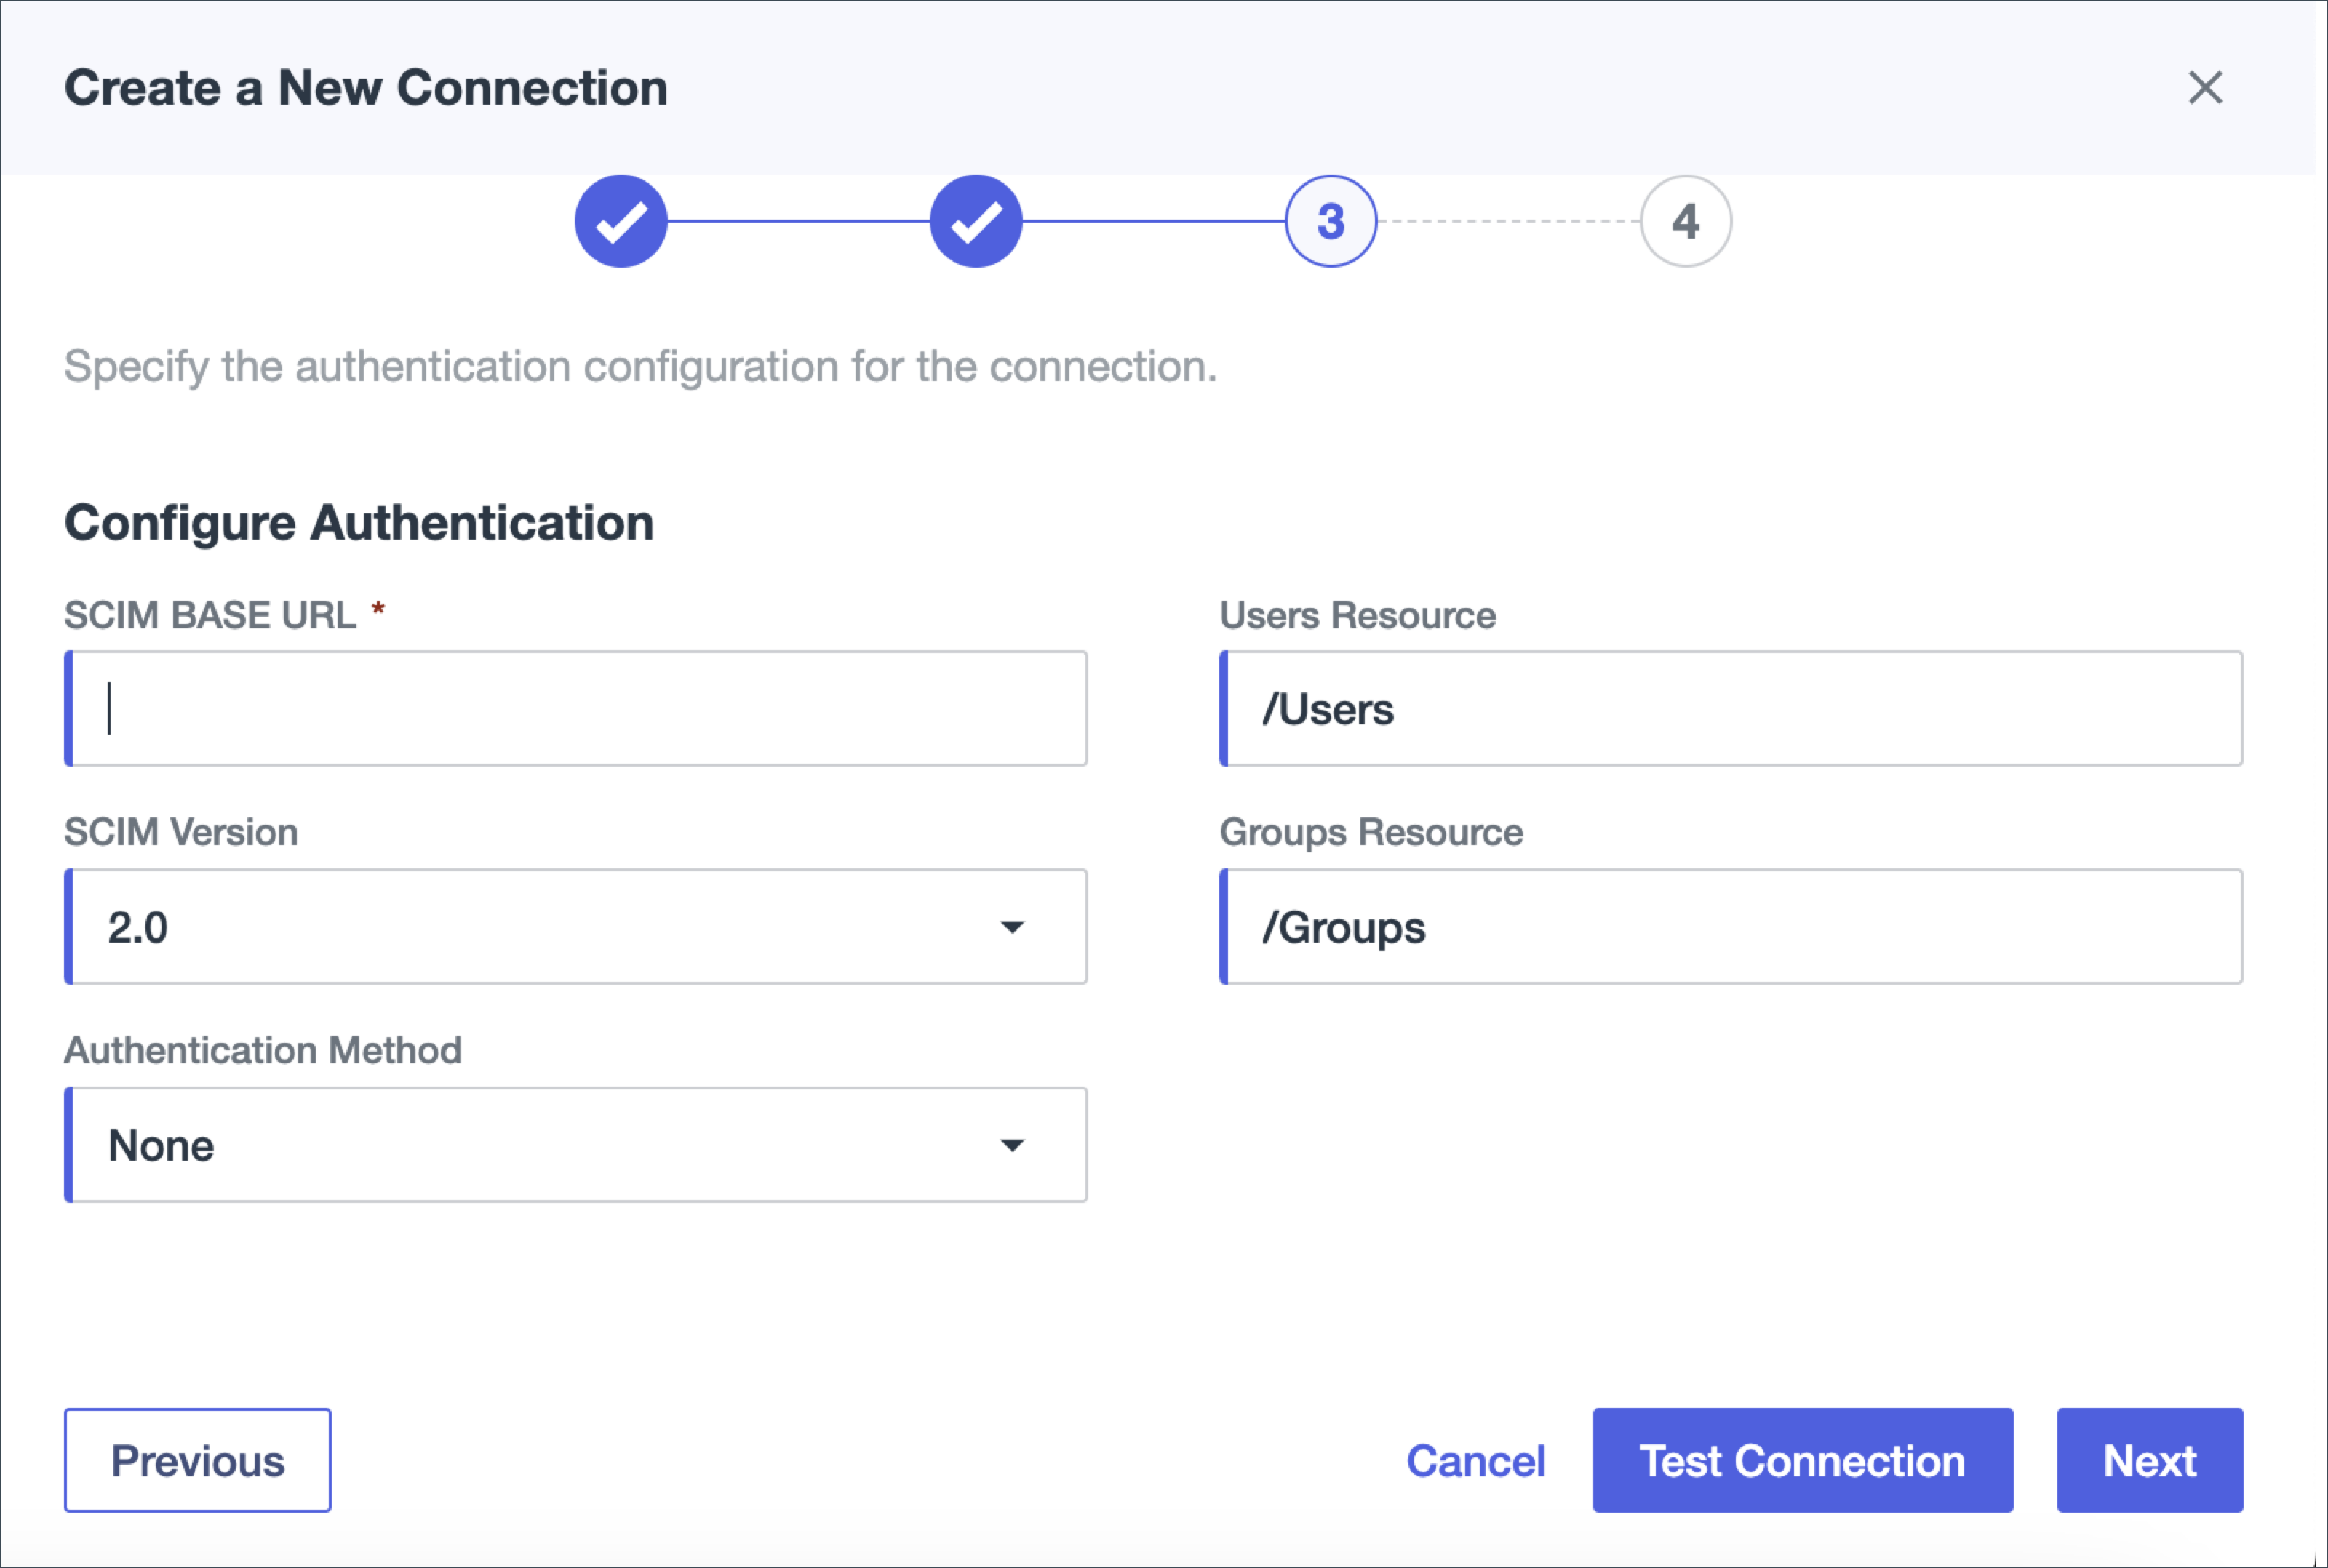Click the first completed step checkmark
This screenshot has width=2328, height=1568.
pyautogui.click(x=620, y=221)
